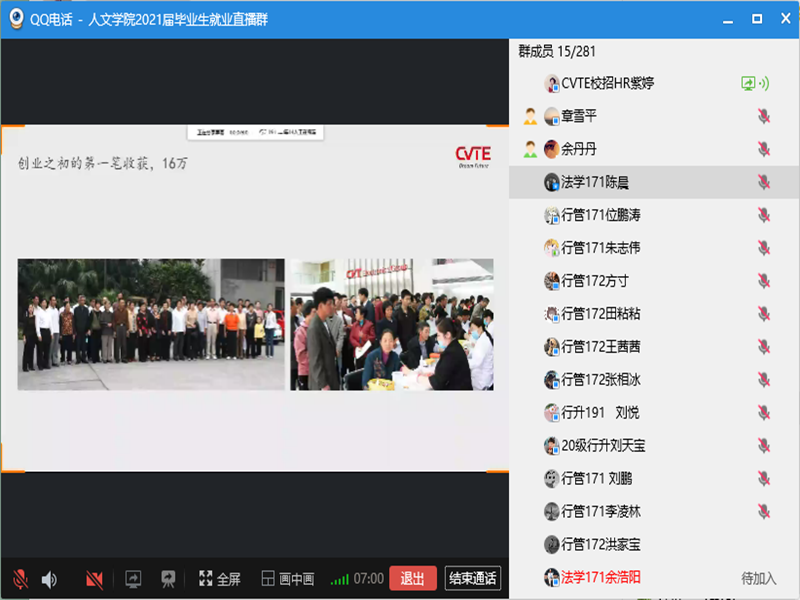
Task: Click the green signal strength indicator
Action: pyautogui.click(x=340, y=579)
